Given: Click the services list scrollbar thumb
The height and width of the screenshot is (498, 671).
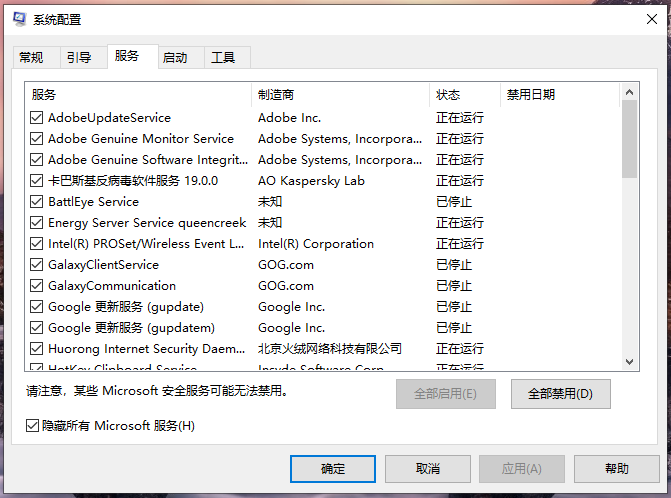Looking at the screenshot, I should click(629, 139).
